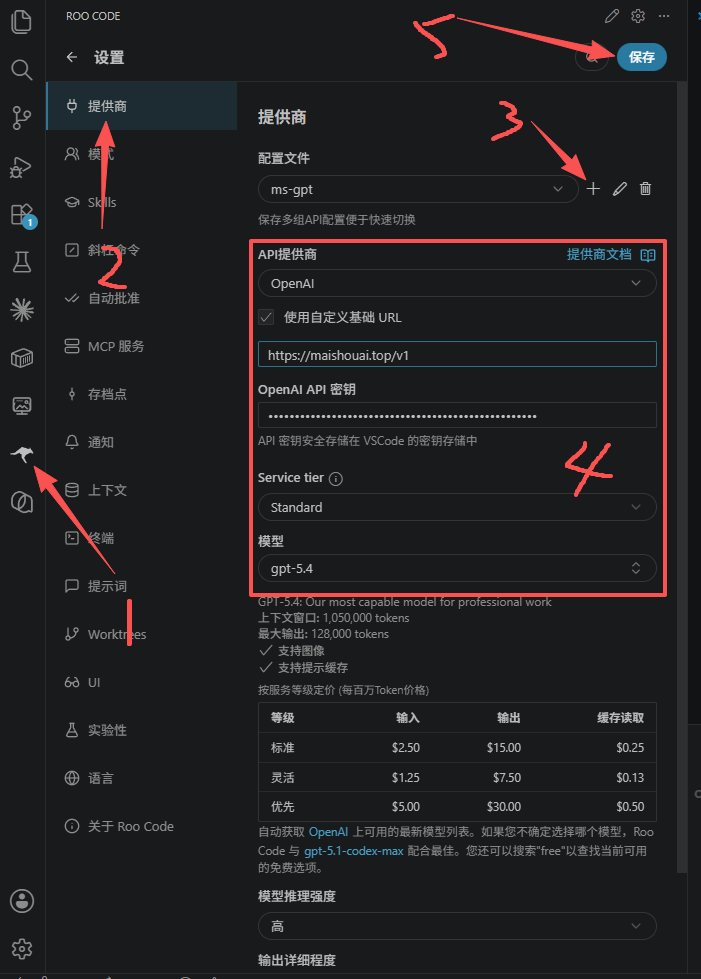The height and width of the screenshot is (979, 701).
Task: Open the starburst icon view in activity bar
Action: 22,310
